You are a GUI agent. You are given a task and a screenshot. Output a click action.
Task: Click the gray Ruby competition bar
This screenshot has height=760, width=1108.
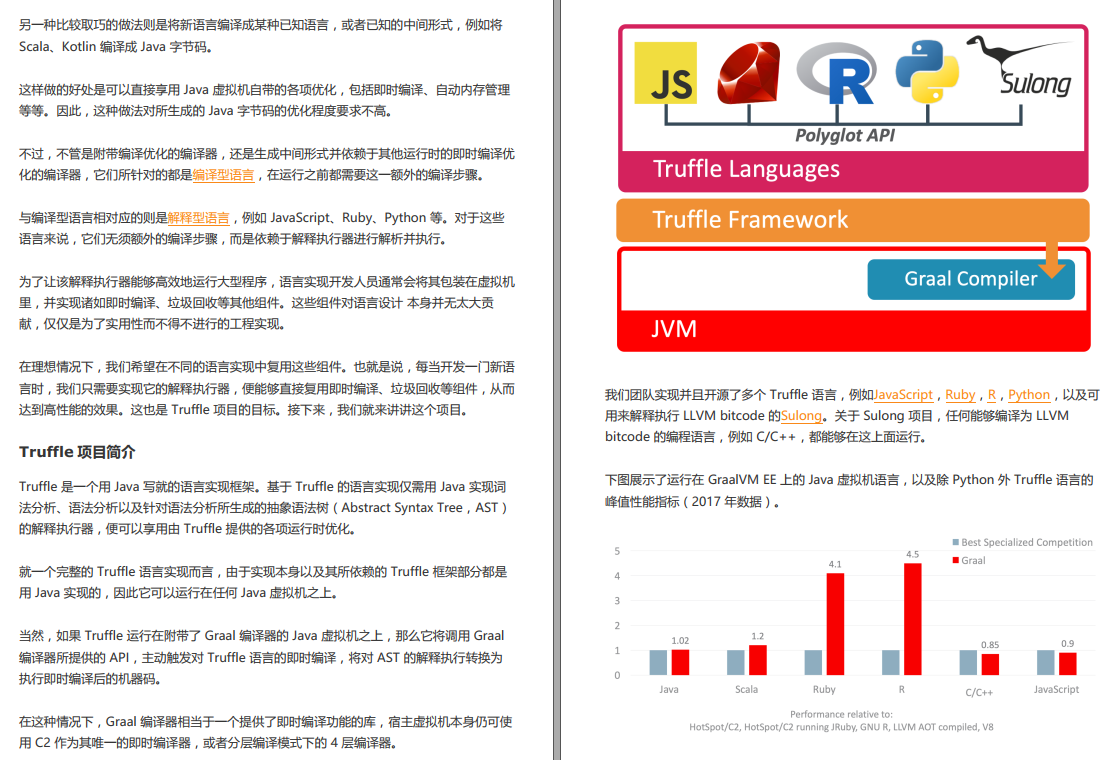coord(813,663)
